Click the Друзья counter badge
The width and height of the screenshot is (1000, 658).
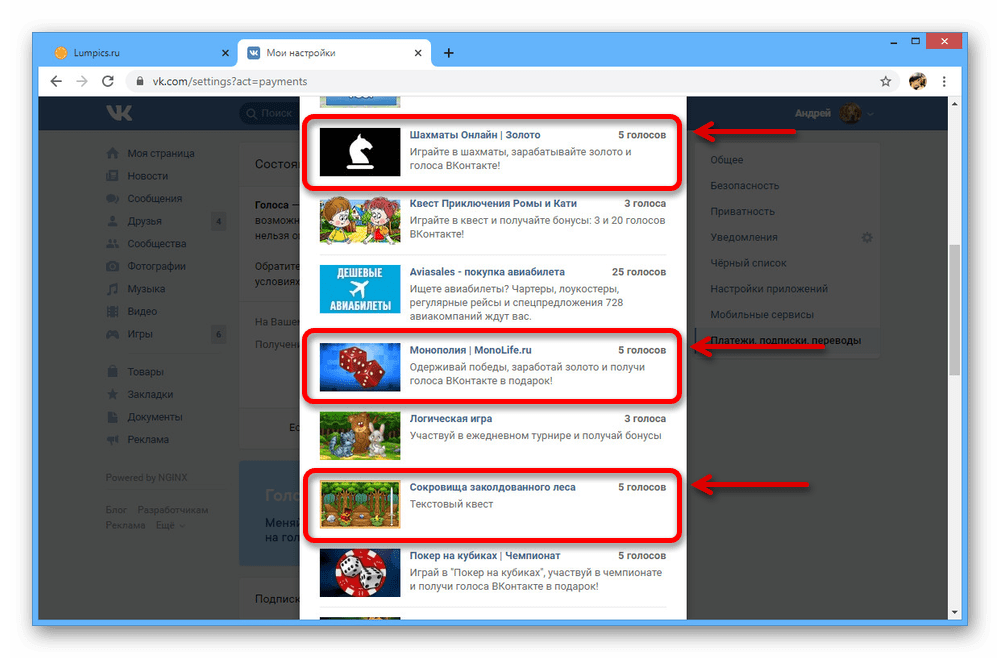point(219,221)
